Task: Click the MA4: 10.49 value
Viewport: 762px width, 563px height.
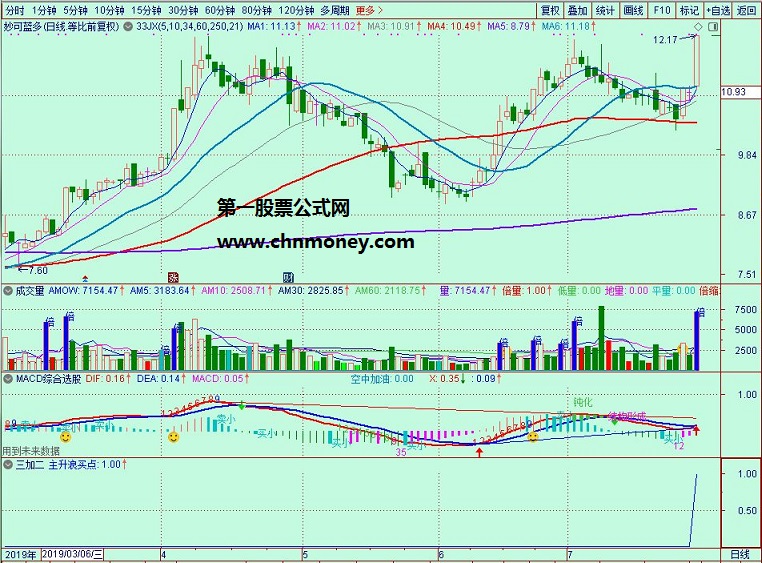Action: tap(454, 26)
